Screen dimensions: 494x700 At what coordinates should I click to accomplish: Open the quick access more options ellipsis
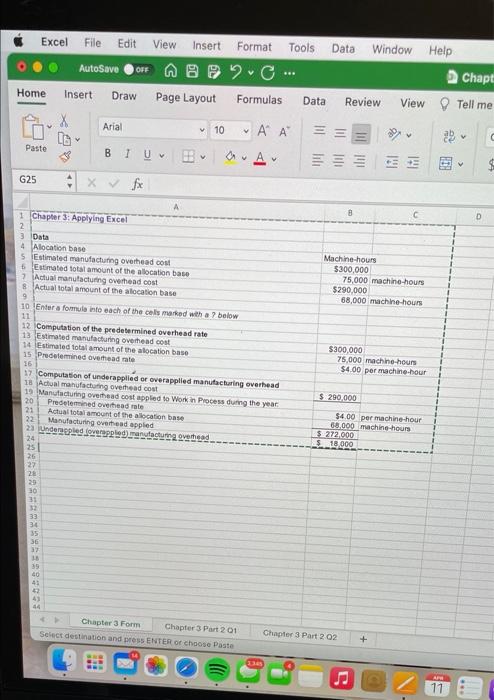point(289,74)
